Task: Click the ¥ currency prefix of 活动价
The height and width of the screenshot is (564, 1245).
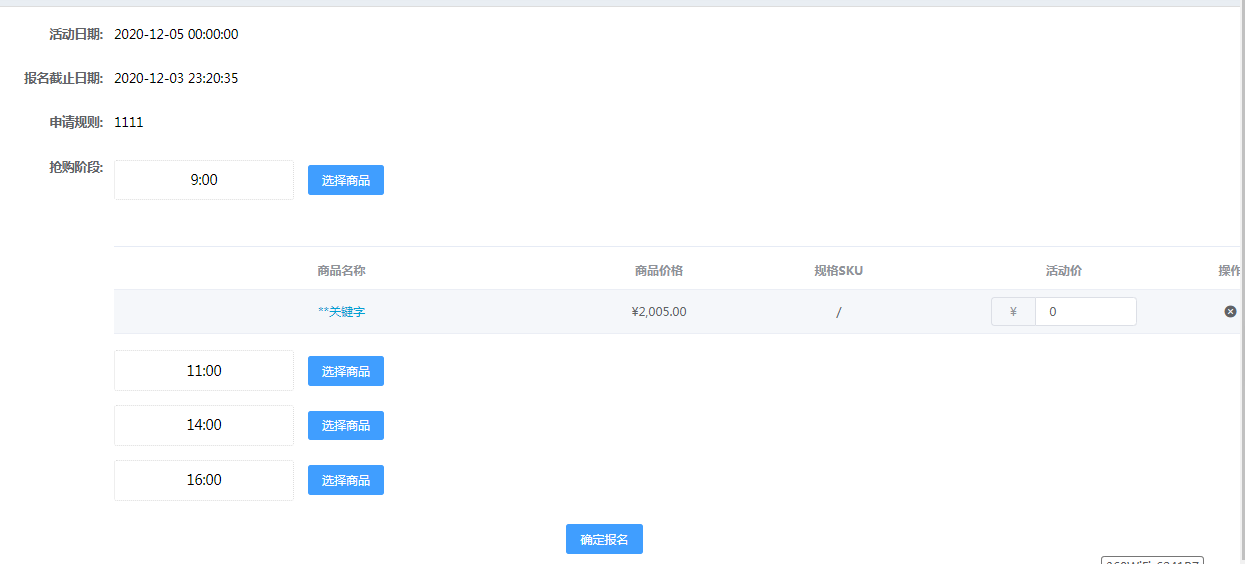Action: coord(1013,312)
